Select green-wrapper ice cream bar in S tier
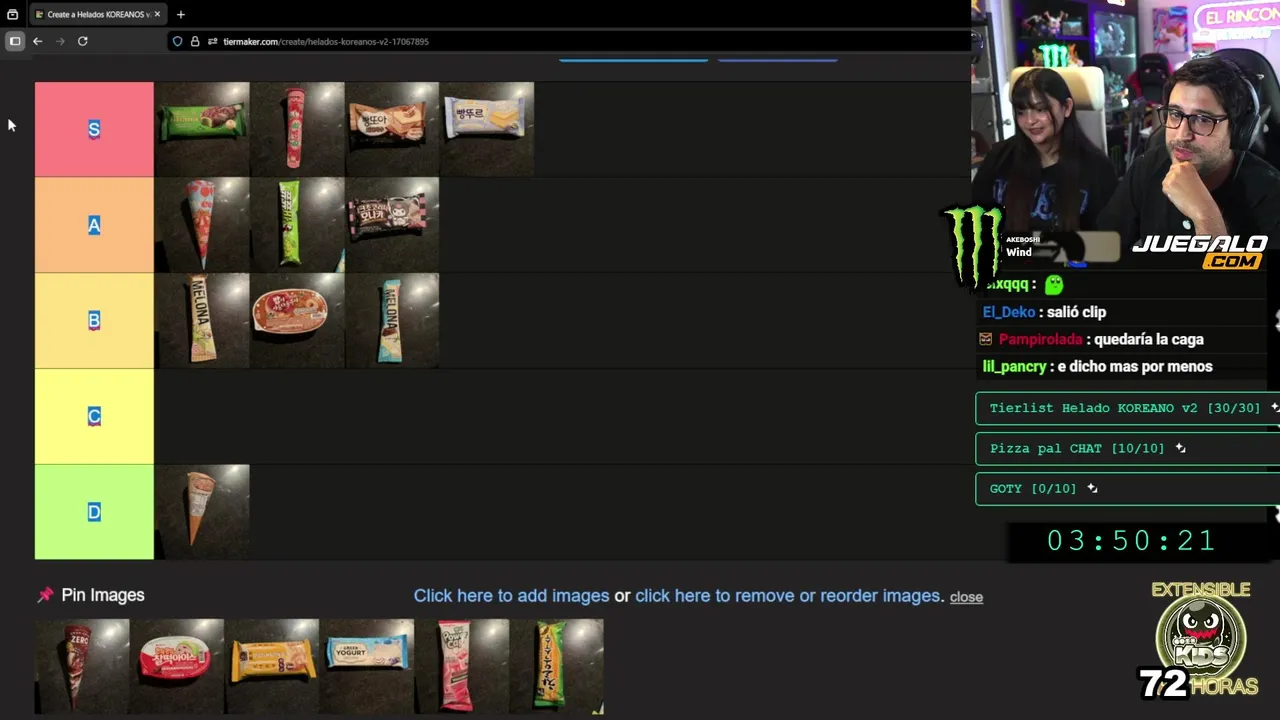This screenshot has height=720, width=1280. [202, 129]
